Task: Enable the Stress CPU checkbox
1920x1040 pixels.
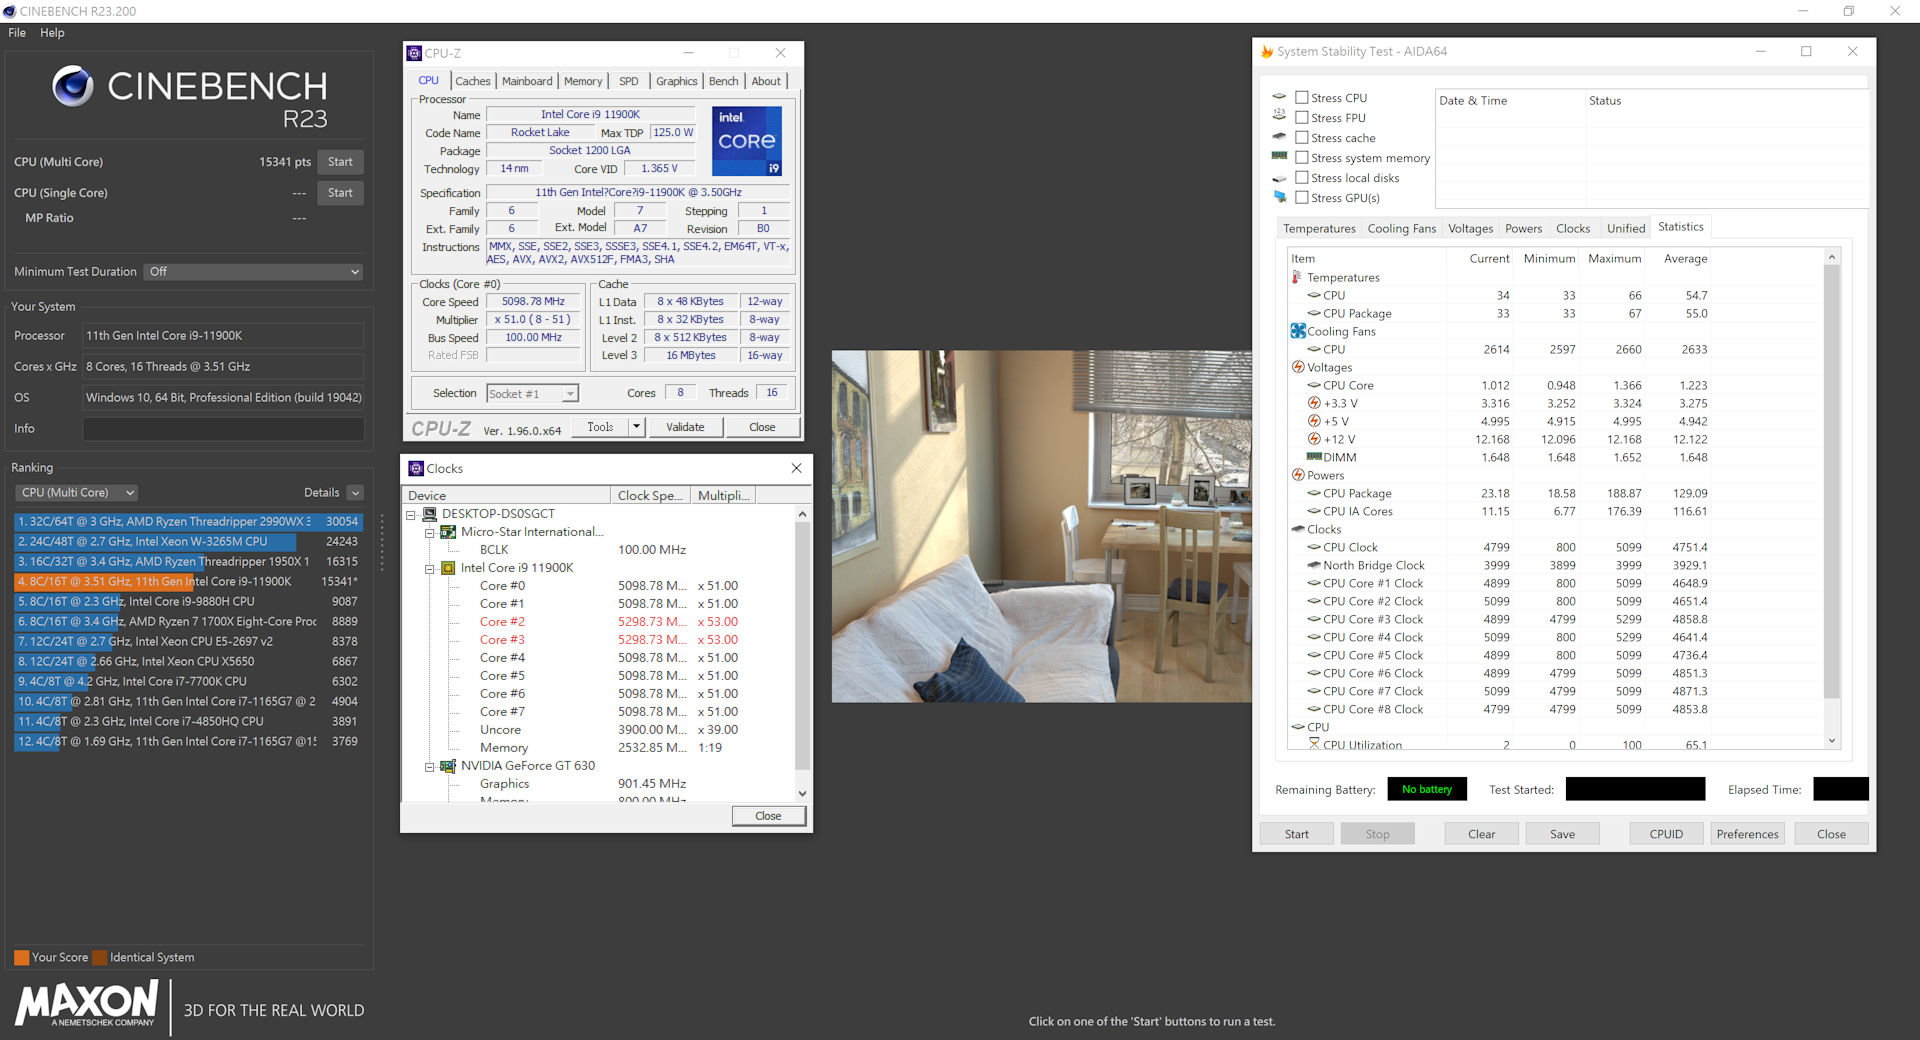Action: (1302, 97)
